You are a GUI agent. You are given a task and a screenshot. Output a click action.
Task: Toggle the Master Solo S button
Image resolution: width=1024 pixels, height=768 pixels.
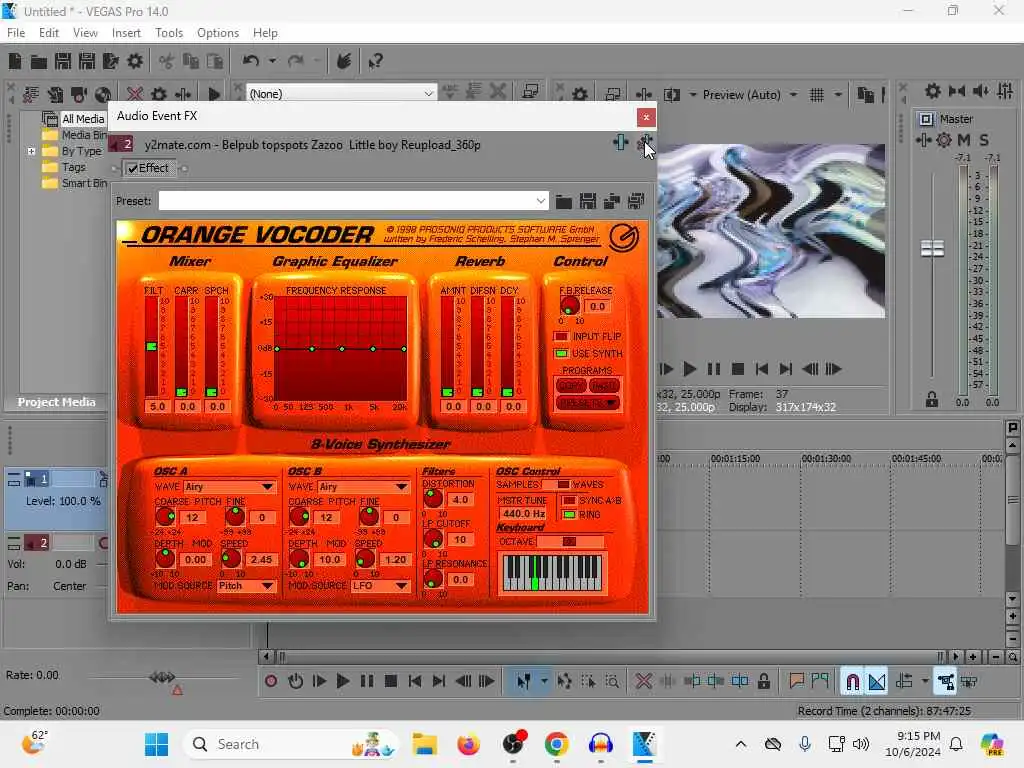click(x=984, y=140)
